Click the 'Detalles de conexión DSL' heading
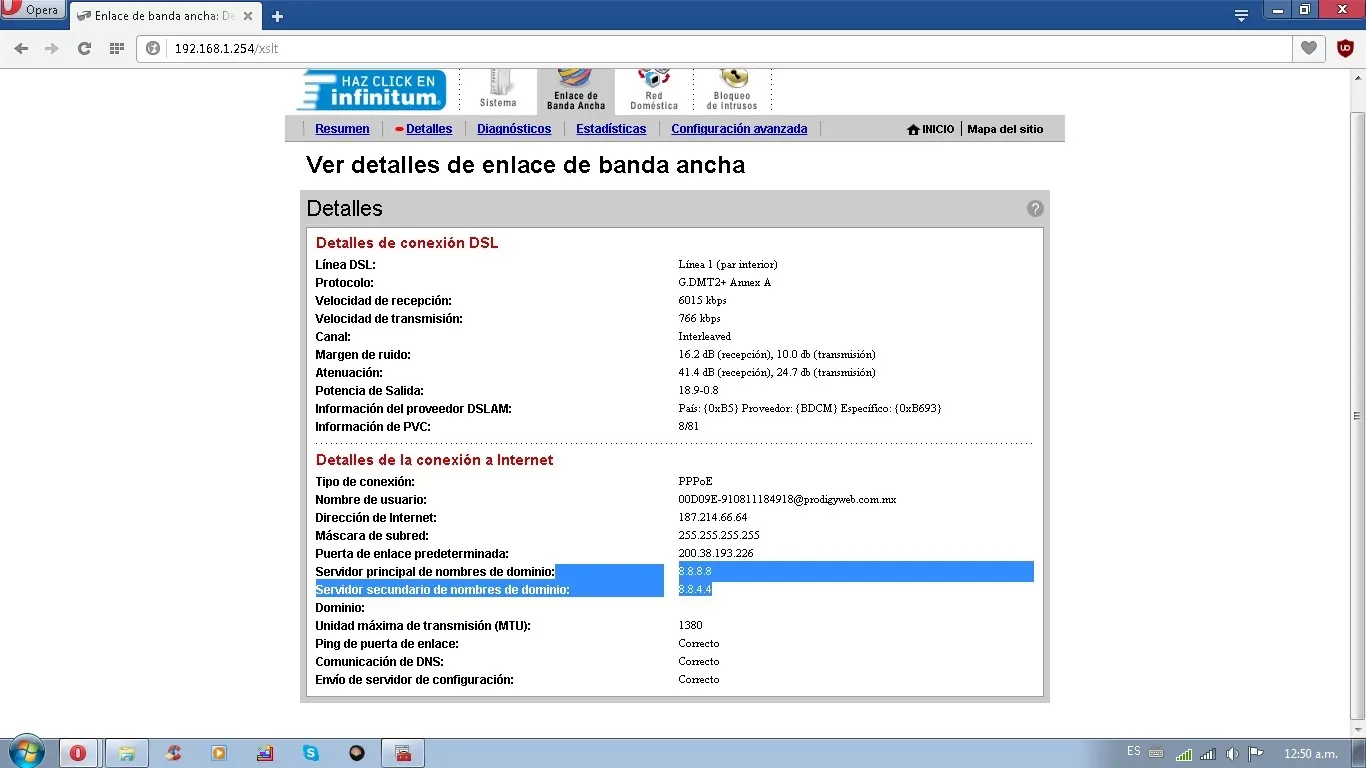This screenshot has width=1366, height=768. pos(406,243)
